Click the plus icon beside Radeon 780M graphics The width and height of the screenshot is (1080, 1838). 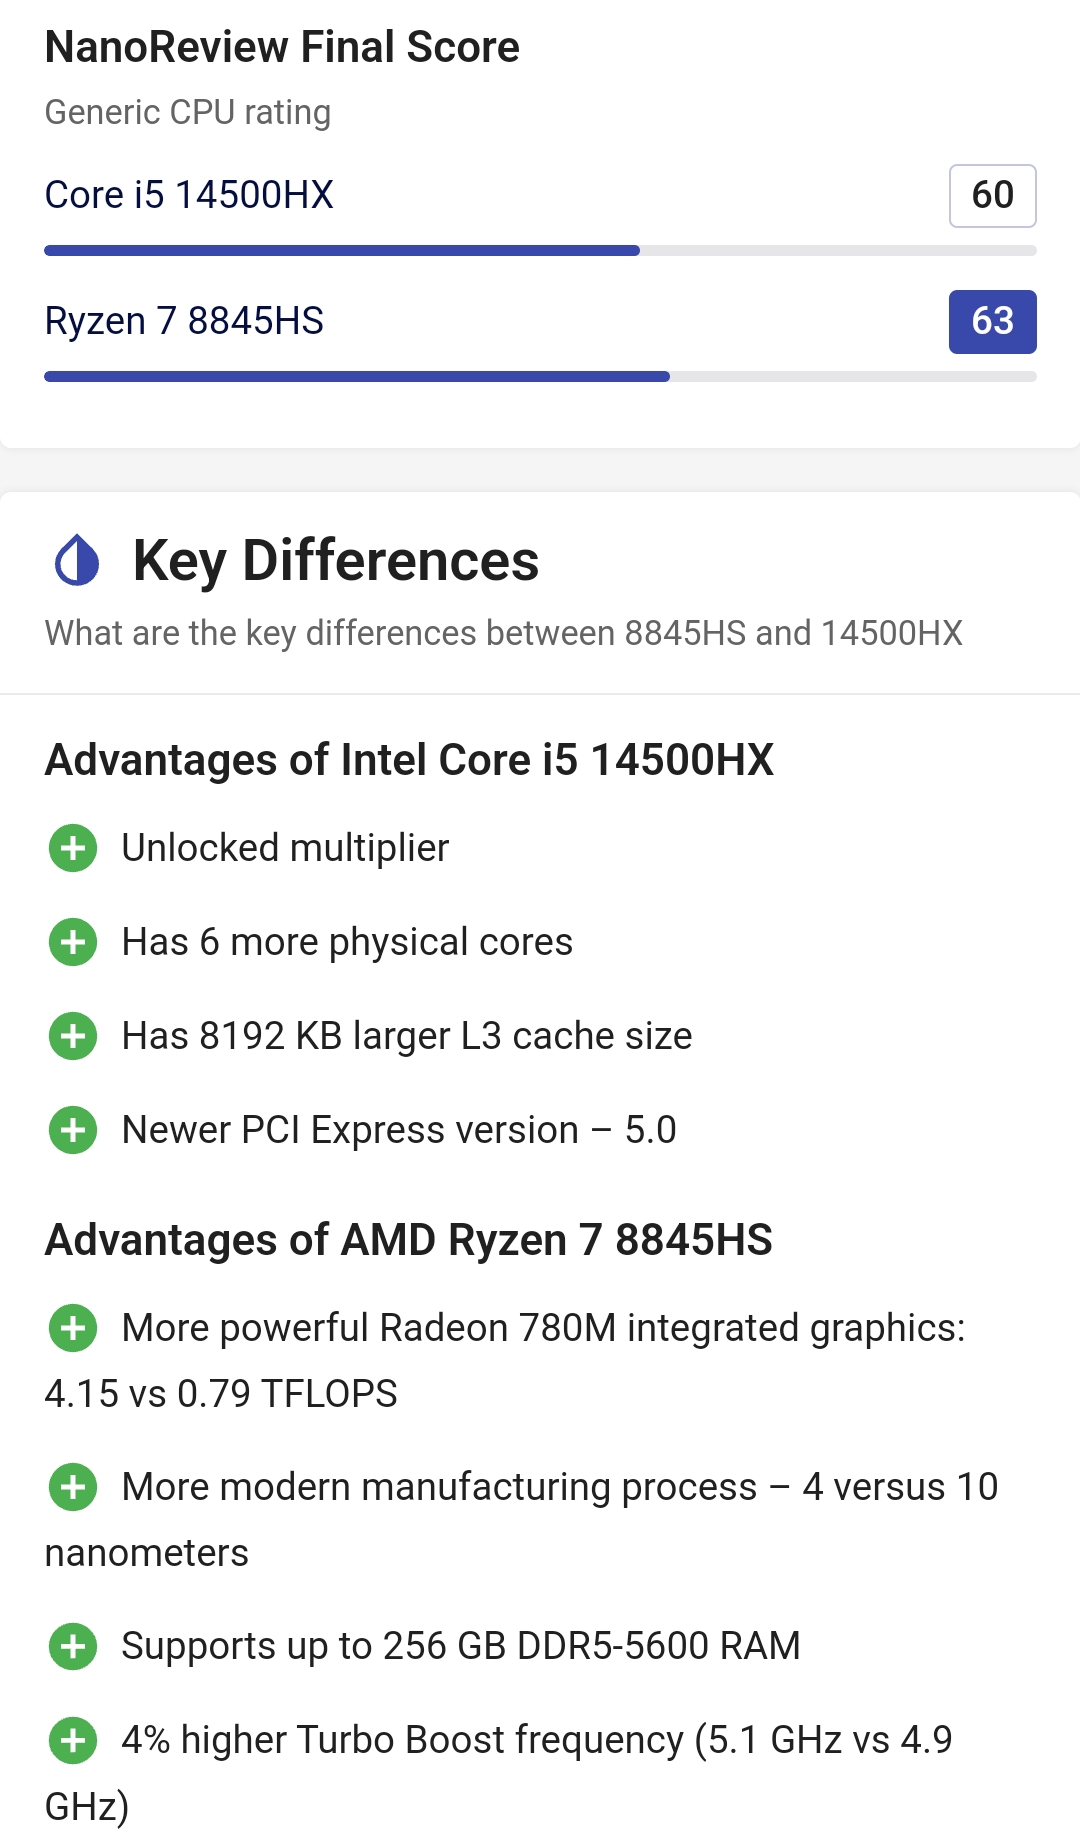[73, 1328]
